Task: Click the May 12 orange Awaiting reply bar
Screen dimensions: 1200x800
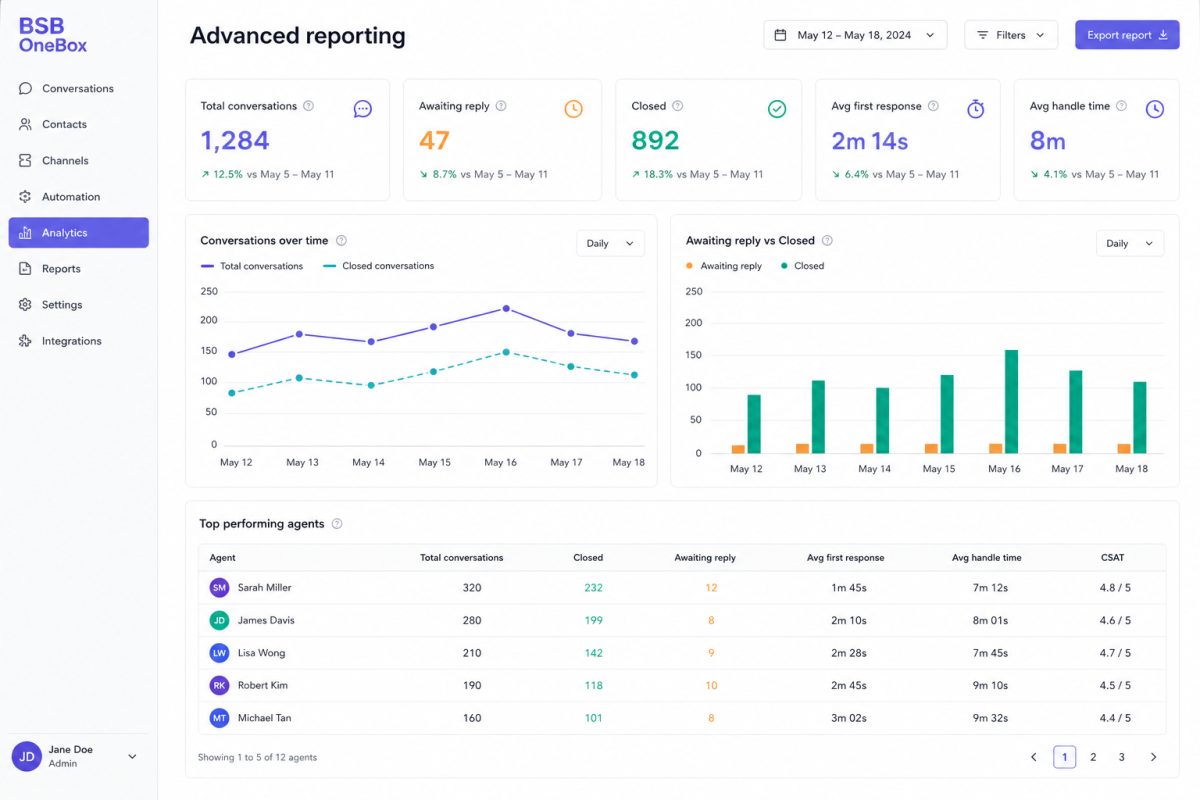Action: [738, 449]
